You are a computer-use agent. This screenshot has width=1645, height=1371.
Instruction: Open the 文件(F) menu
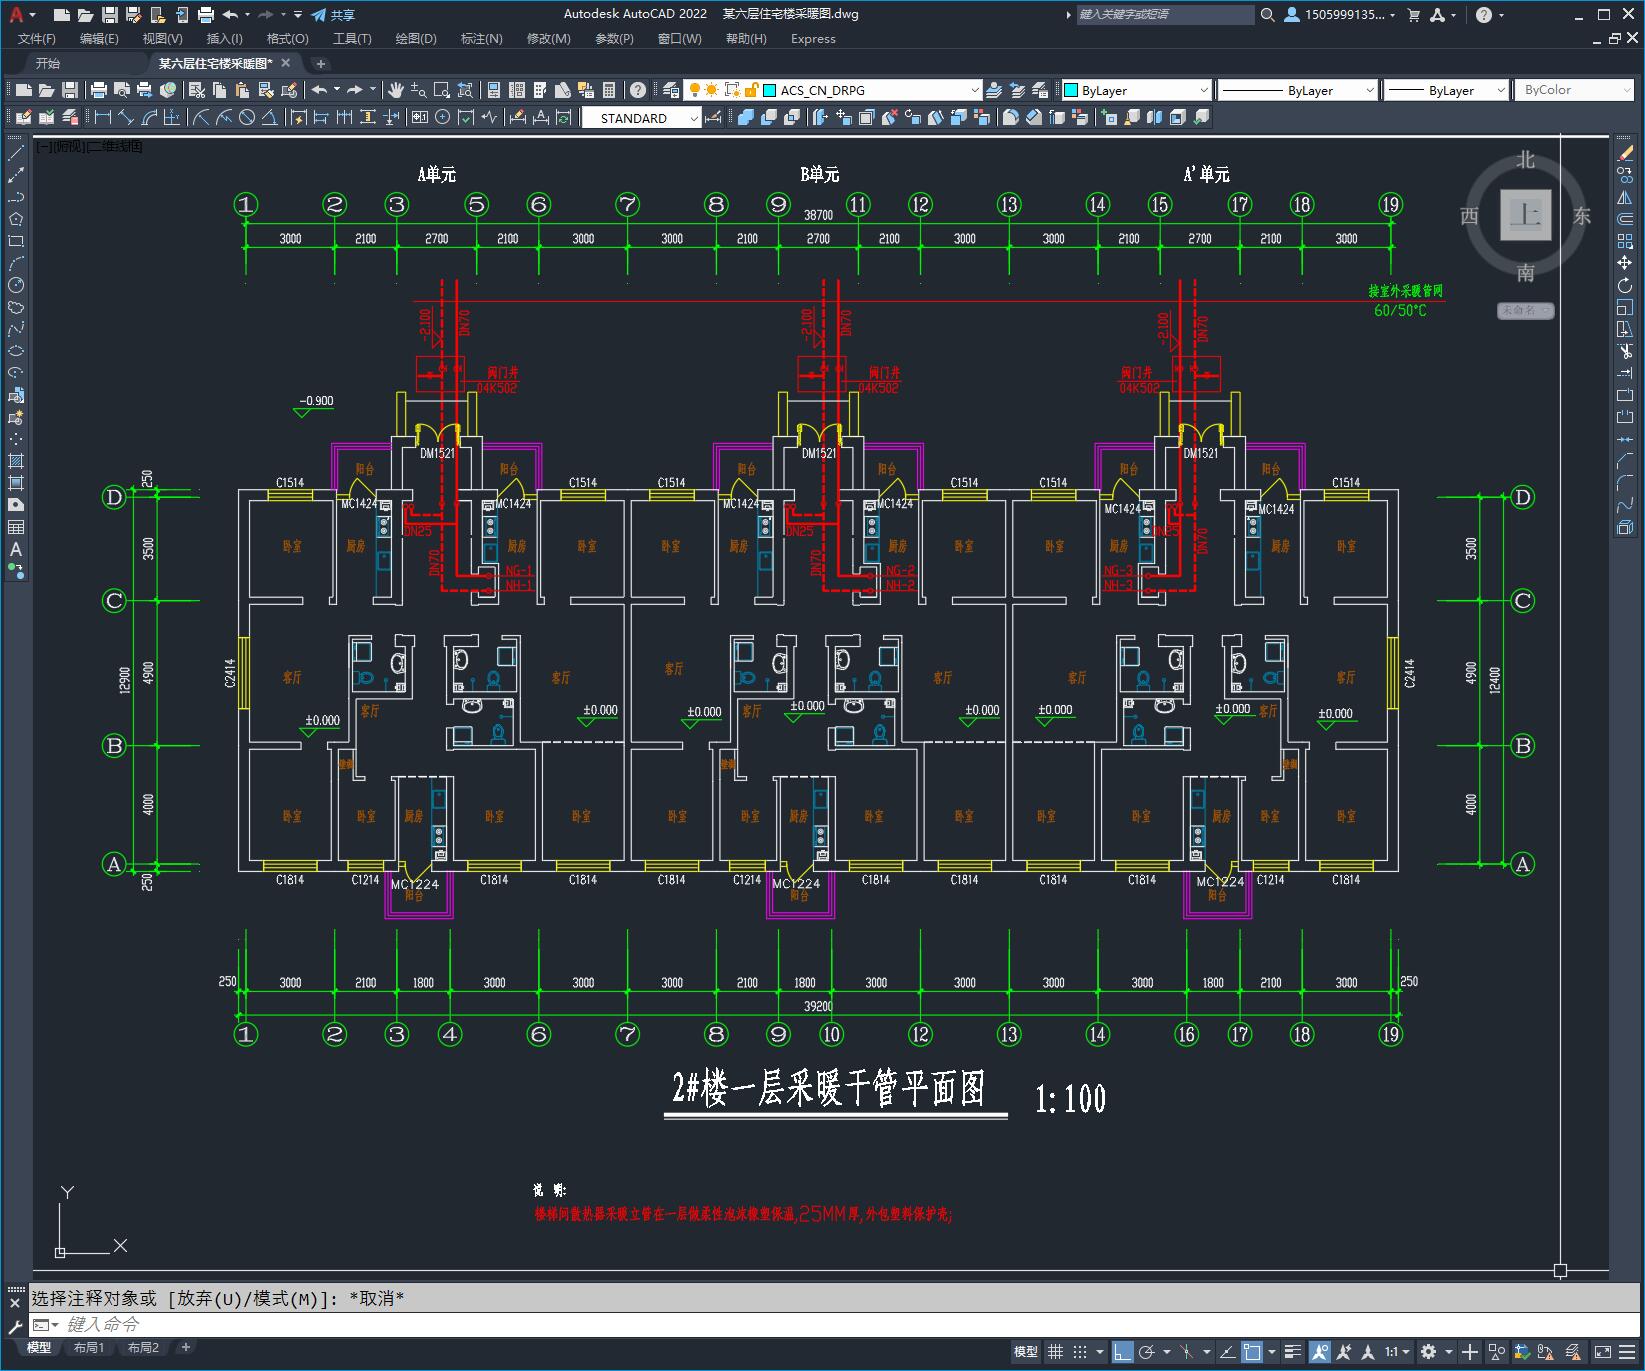point(37,39)
